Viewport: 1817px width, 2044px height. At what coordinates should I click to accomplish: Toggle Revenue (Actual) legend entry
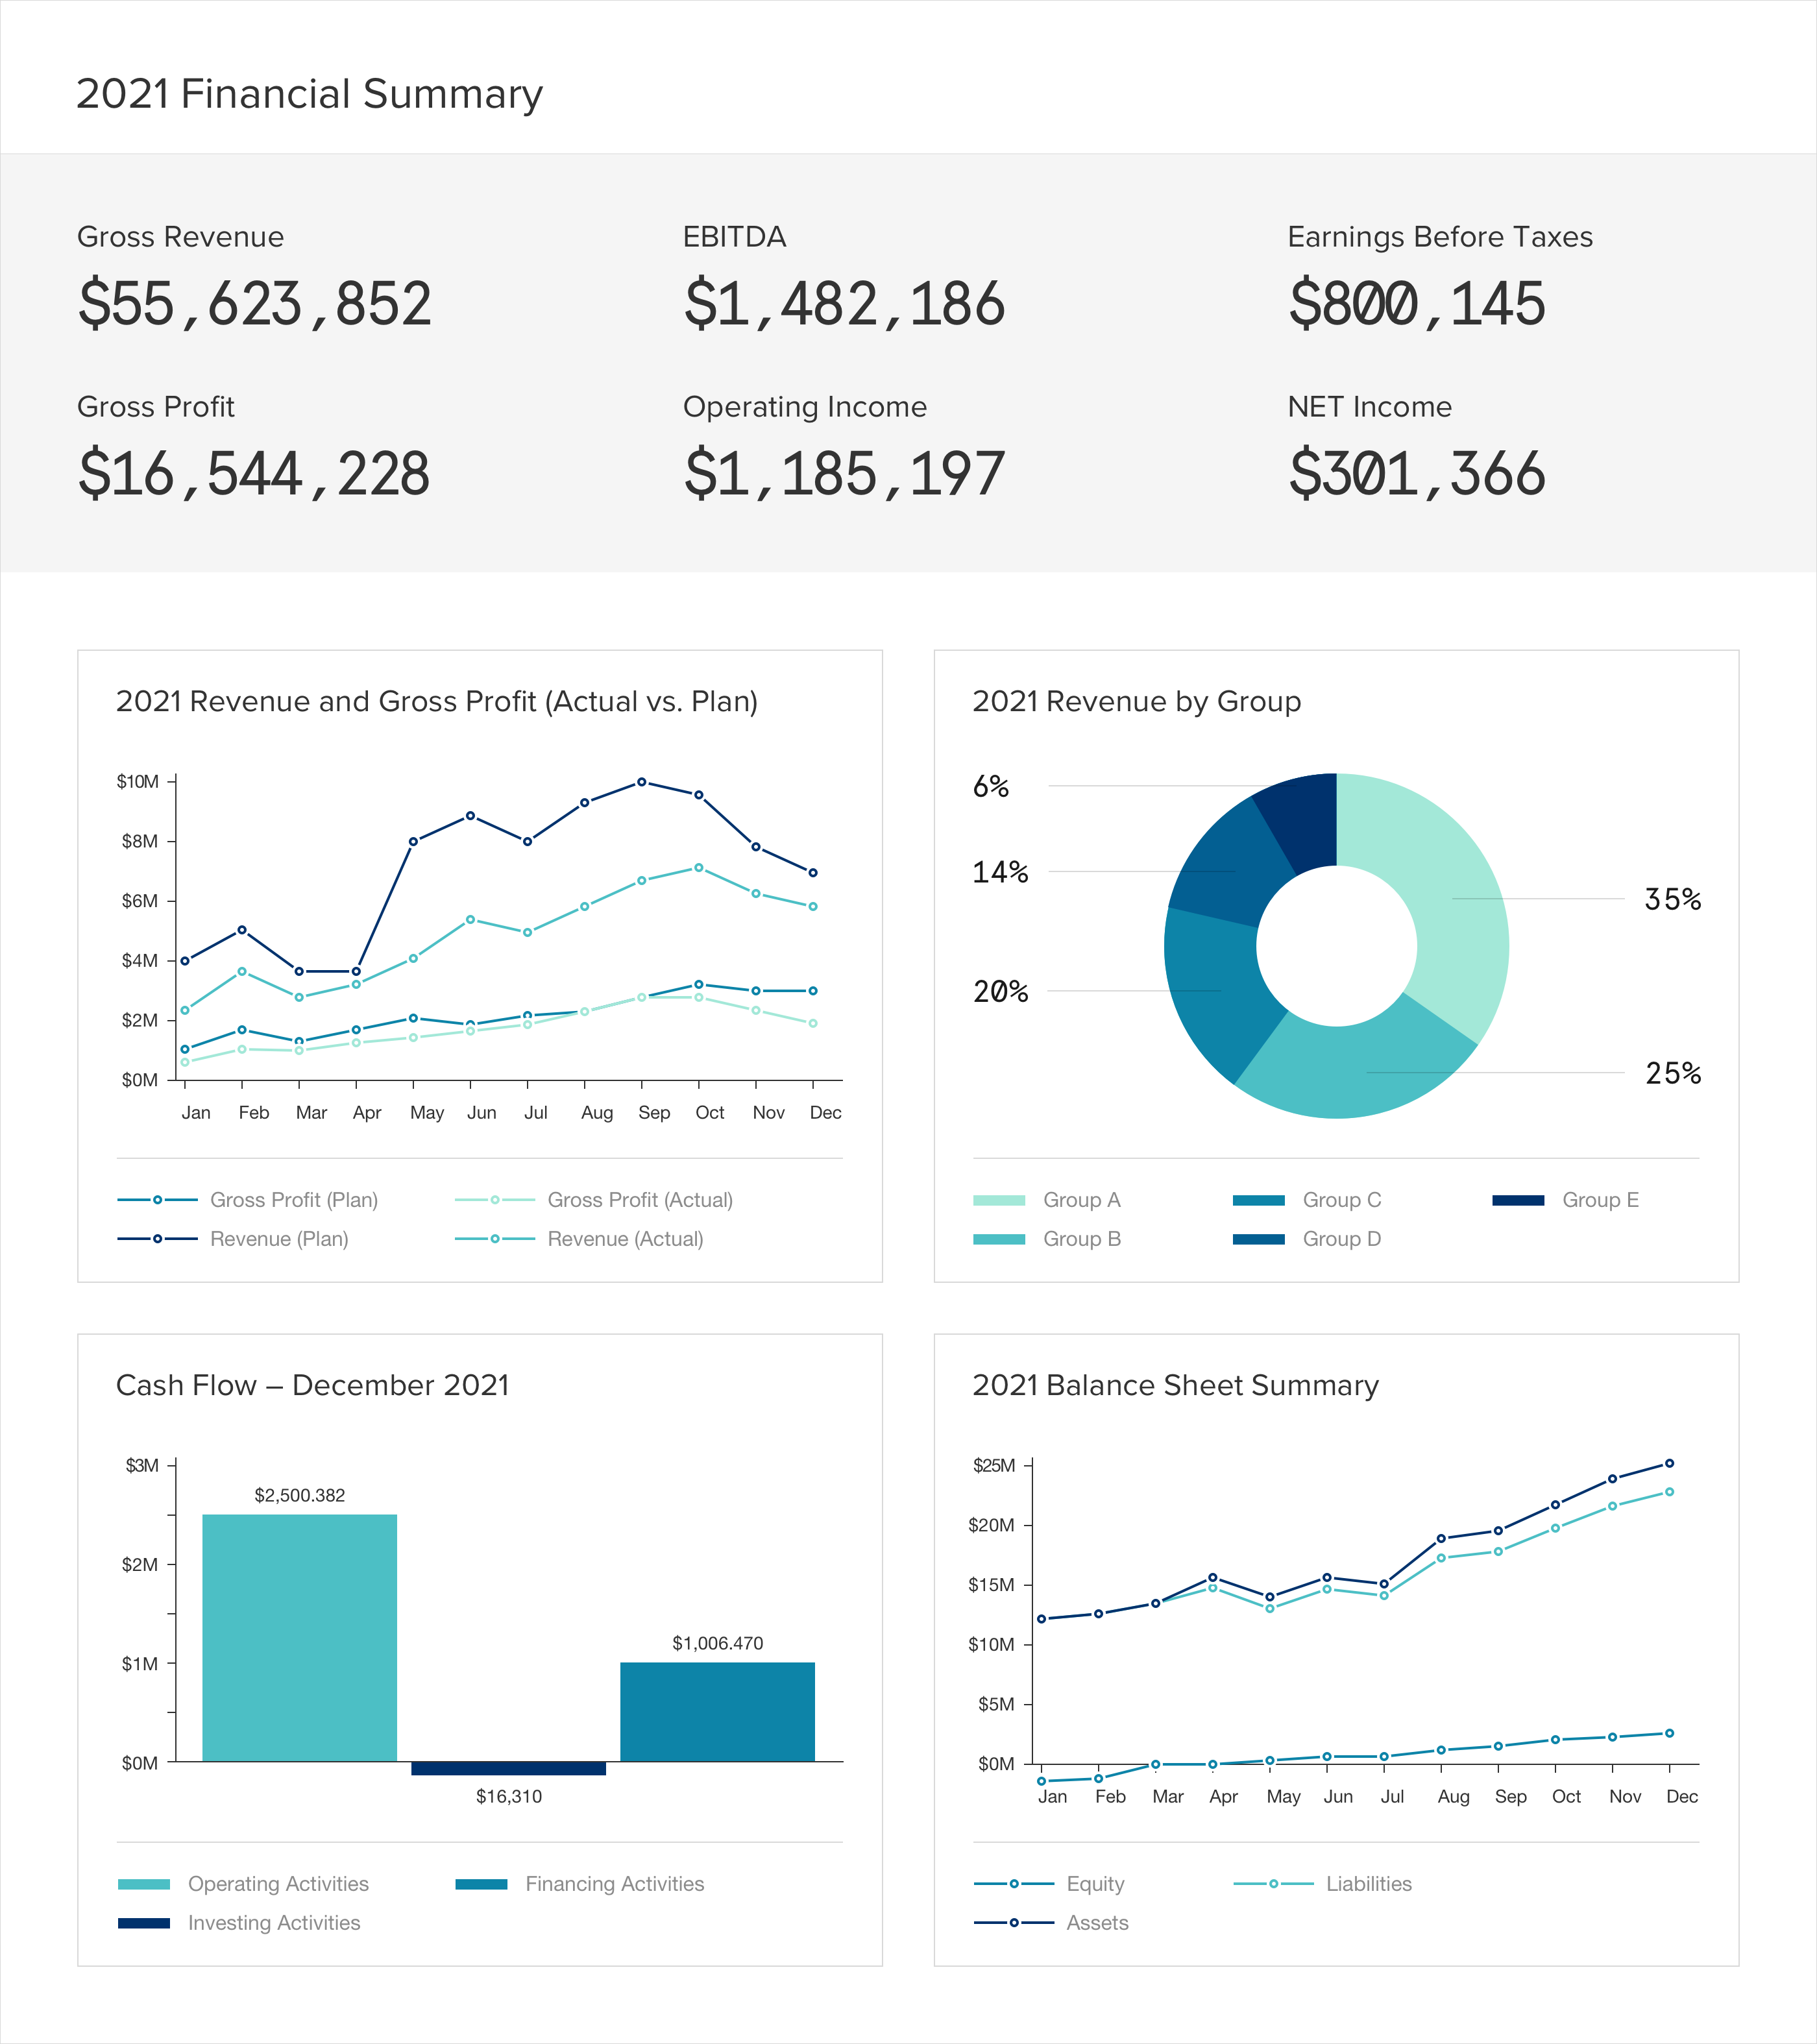point(624,1239)
